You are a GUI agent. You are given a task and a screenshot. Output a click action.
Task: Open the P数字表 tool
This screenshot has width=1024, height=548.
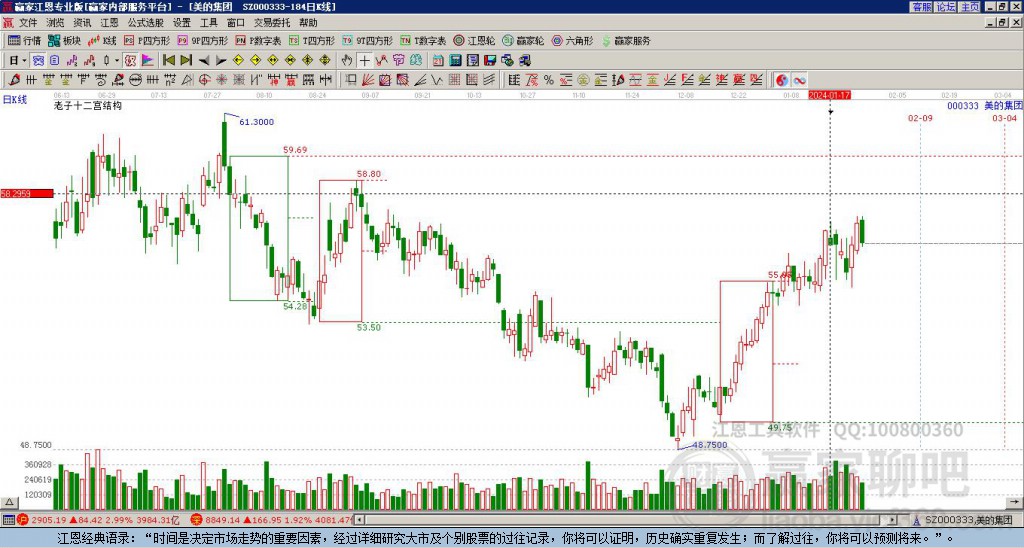click(259, 40)
